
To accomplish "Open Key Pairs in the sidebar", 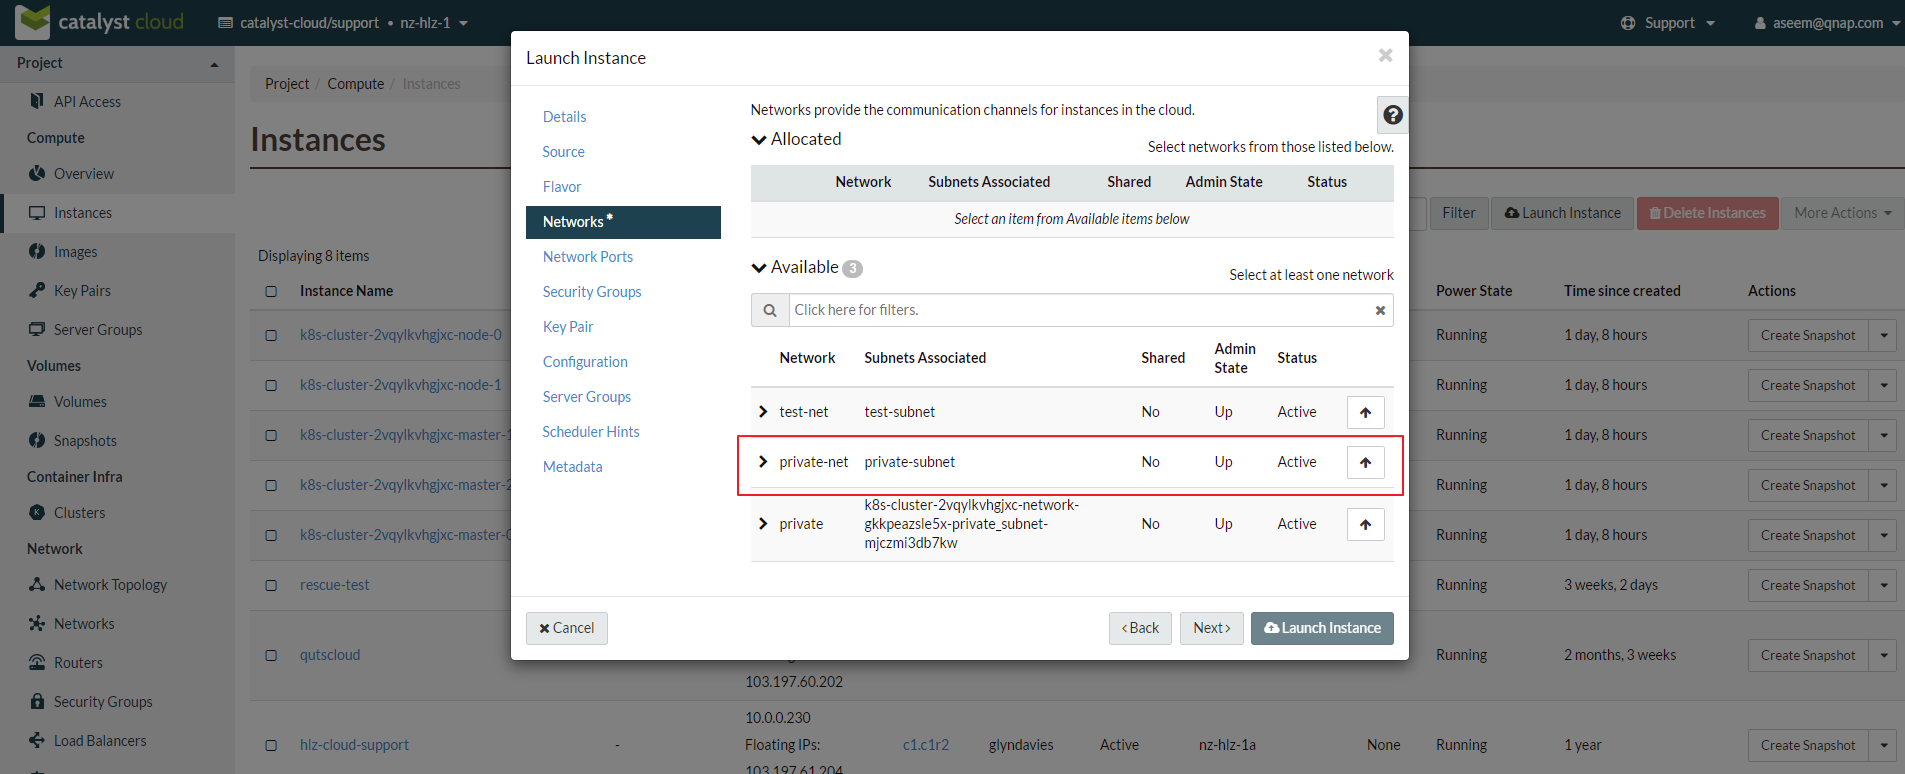I will 82,291.
